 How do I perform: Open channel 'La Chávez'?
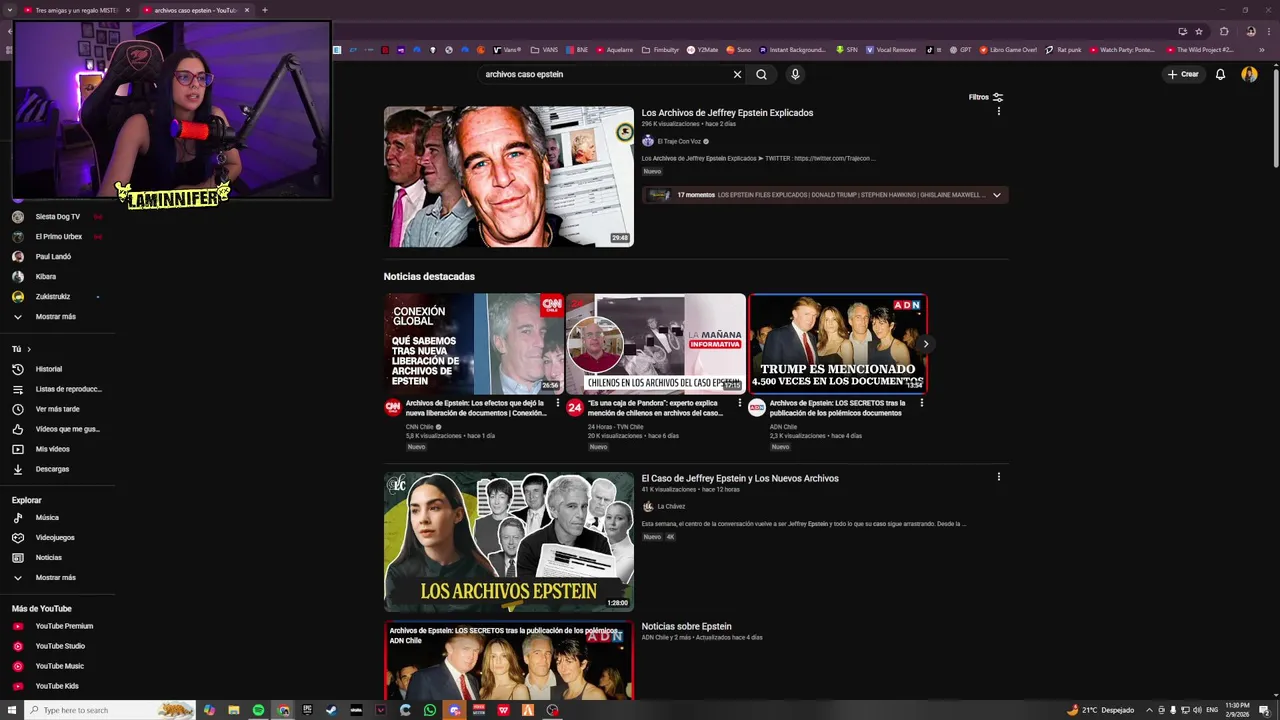[x=671, y=506]
